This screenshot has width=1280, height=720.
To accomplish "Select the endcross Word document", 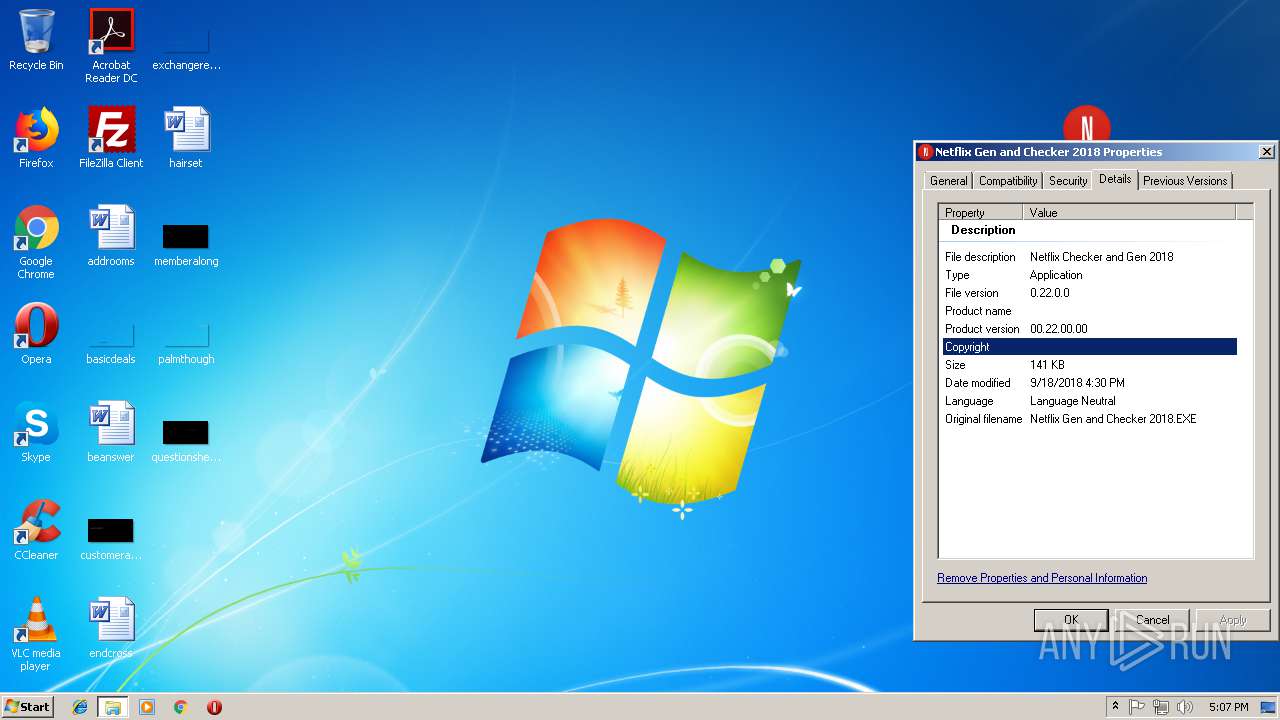I will [111, 628].
